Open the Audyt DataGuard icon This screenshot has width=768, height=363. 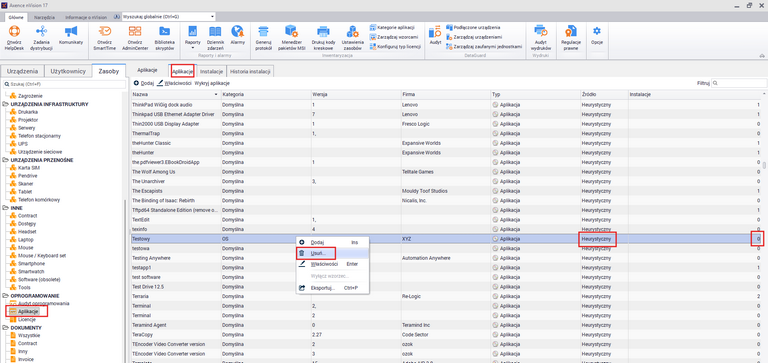point(435,35)
